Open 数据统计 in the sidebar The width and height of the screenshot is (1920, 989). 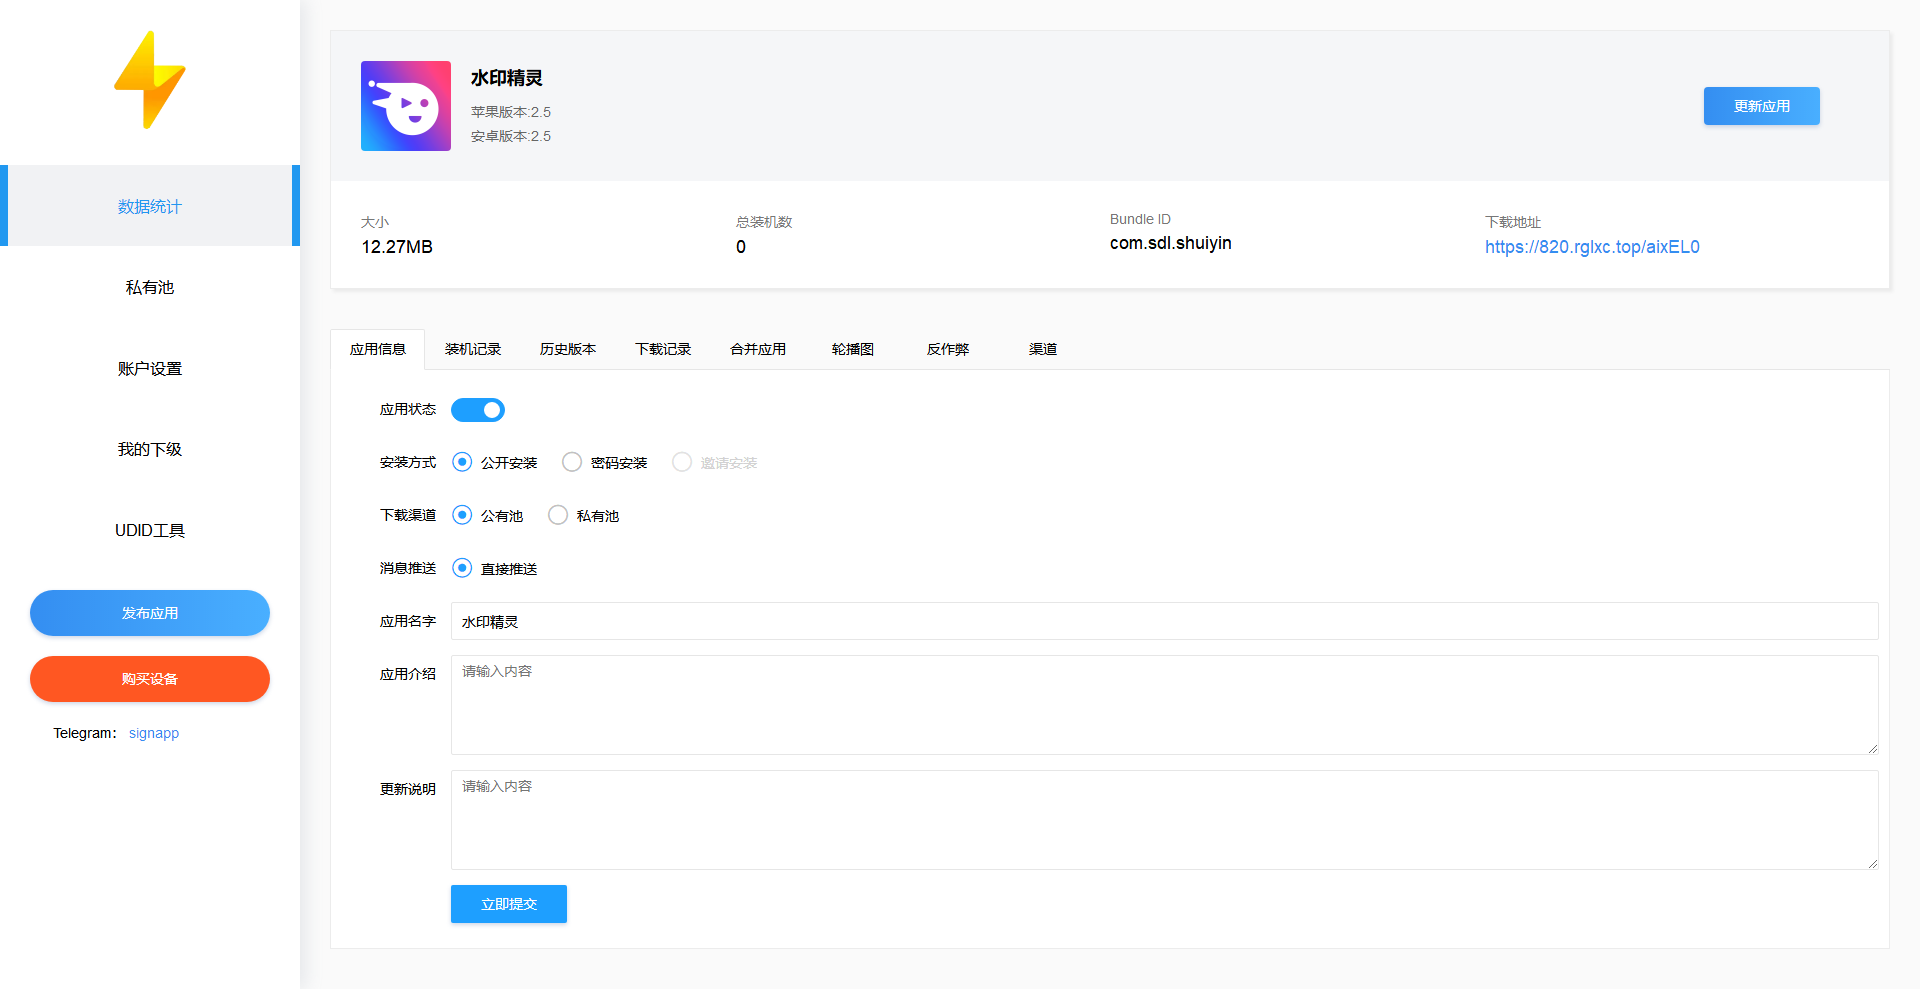pos(150,206)
